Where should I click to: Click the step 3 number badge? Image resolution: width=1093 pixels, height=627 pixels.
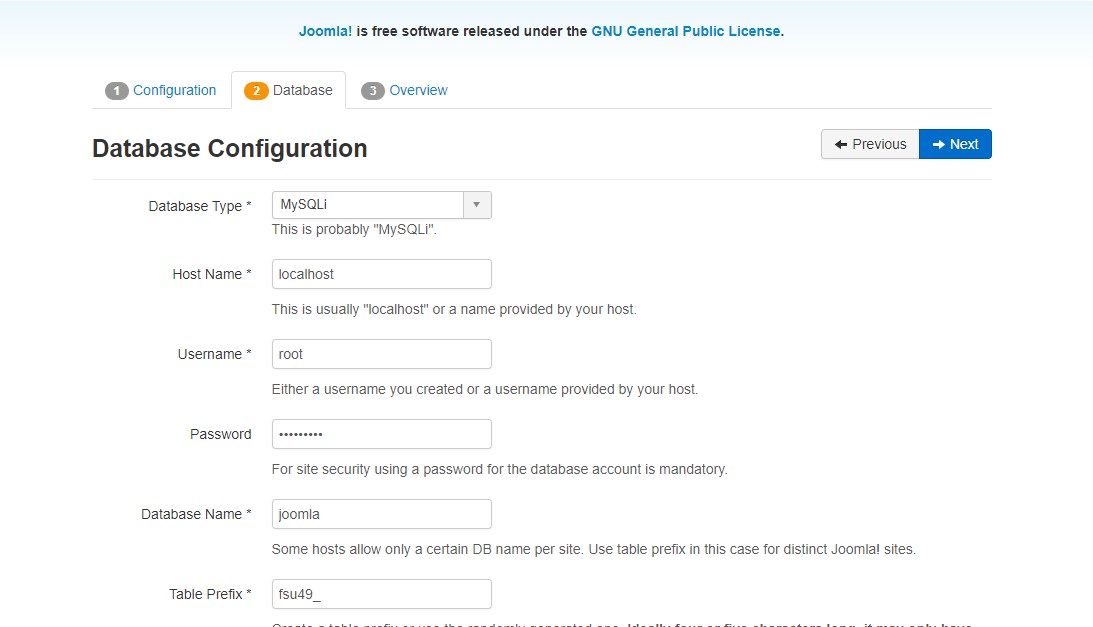coord(373,91)
